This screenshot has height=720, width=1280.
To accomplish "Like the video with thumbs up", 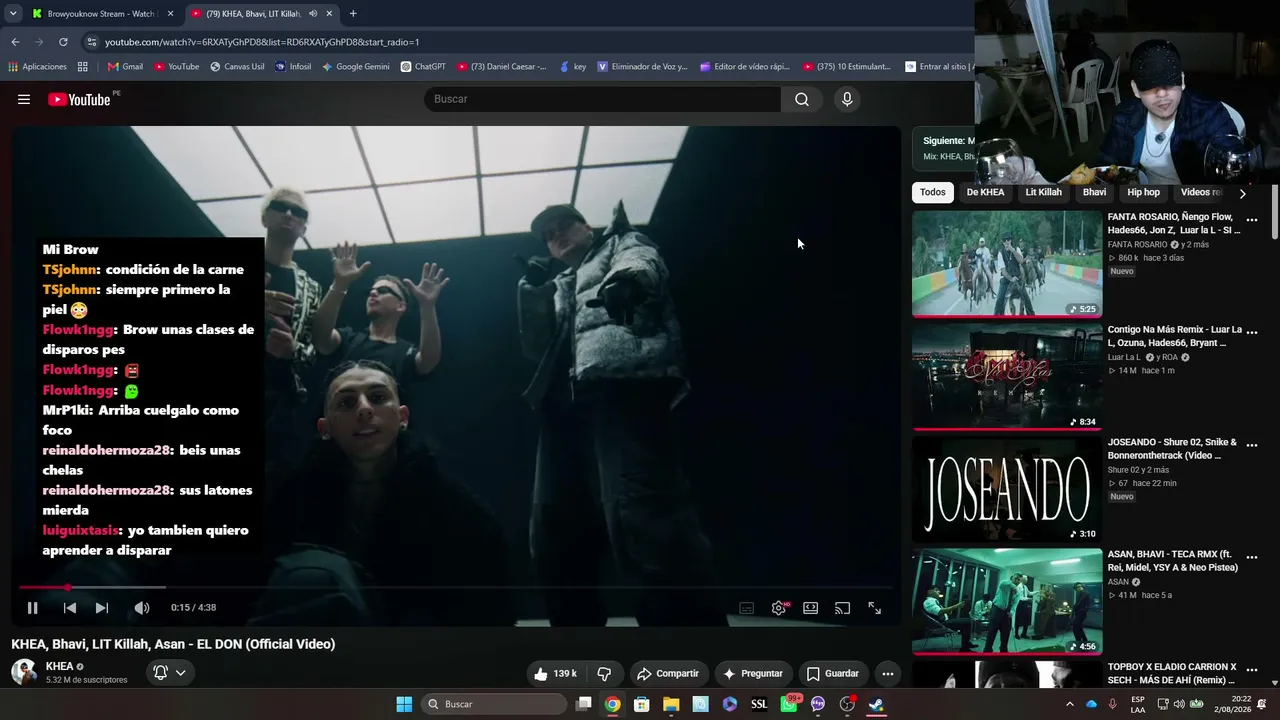I will (556, 674).
